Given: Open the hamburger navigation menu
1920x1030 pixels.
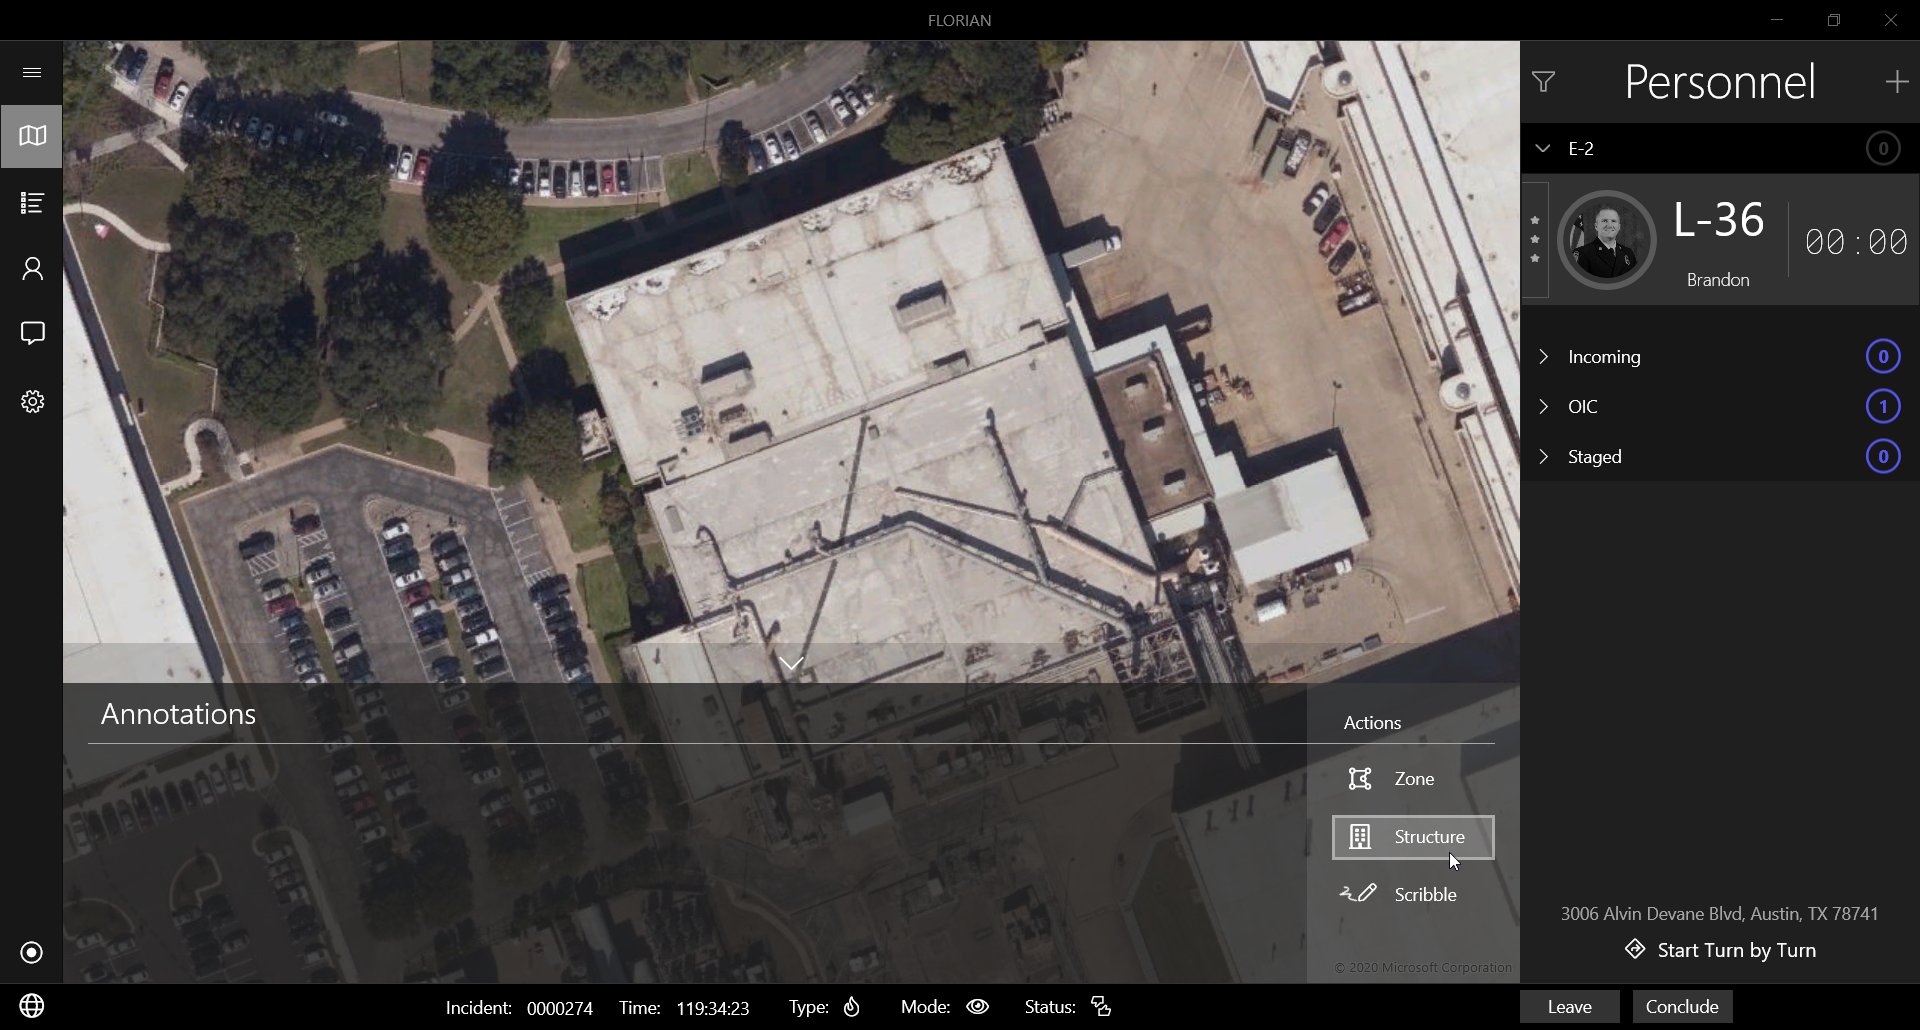Looking at the screenshot, I should tap(32, 72).
